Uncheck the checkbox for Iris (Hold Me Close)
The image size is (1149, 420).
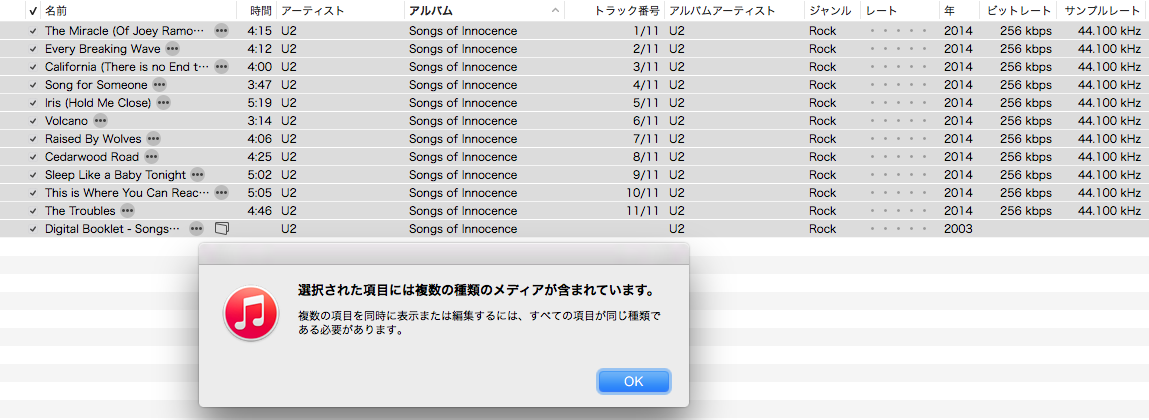[33, 103]
